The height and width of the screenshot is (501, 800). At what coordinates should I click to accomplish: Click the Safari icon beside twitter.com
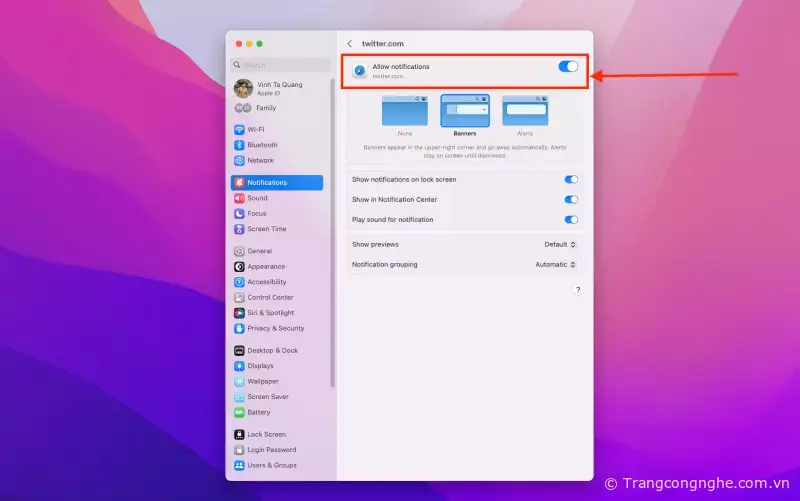pyautogui.click(x=360, y=71)
